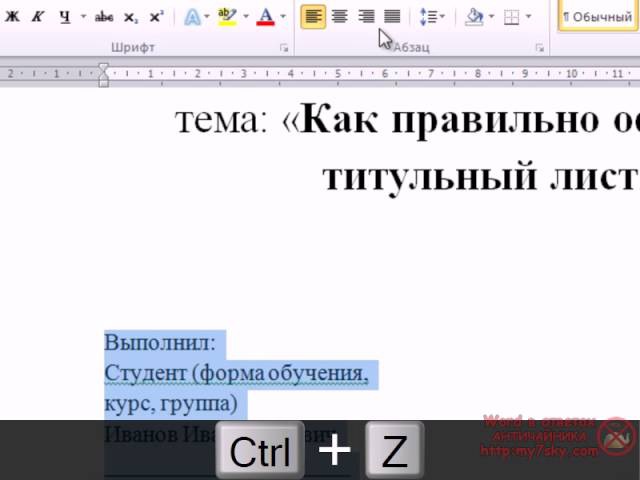Open the text effects menu
Viewport: 640px width, 480px height.
(192, 16)
